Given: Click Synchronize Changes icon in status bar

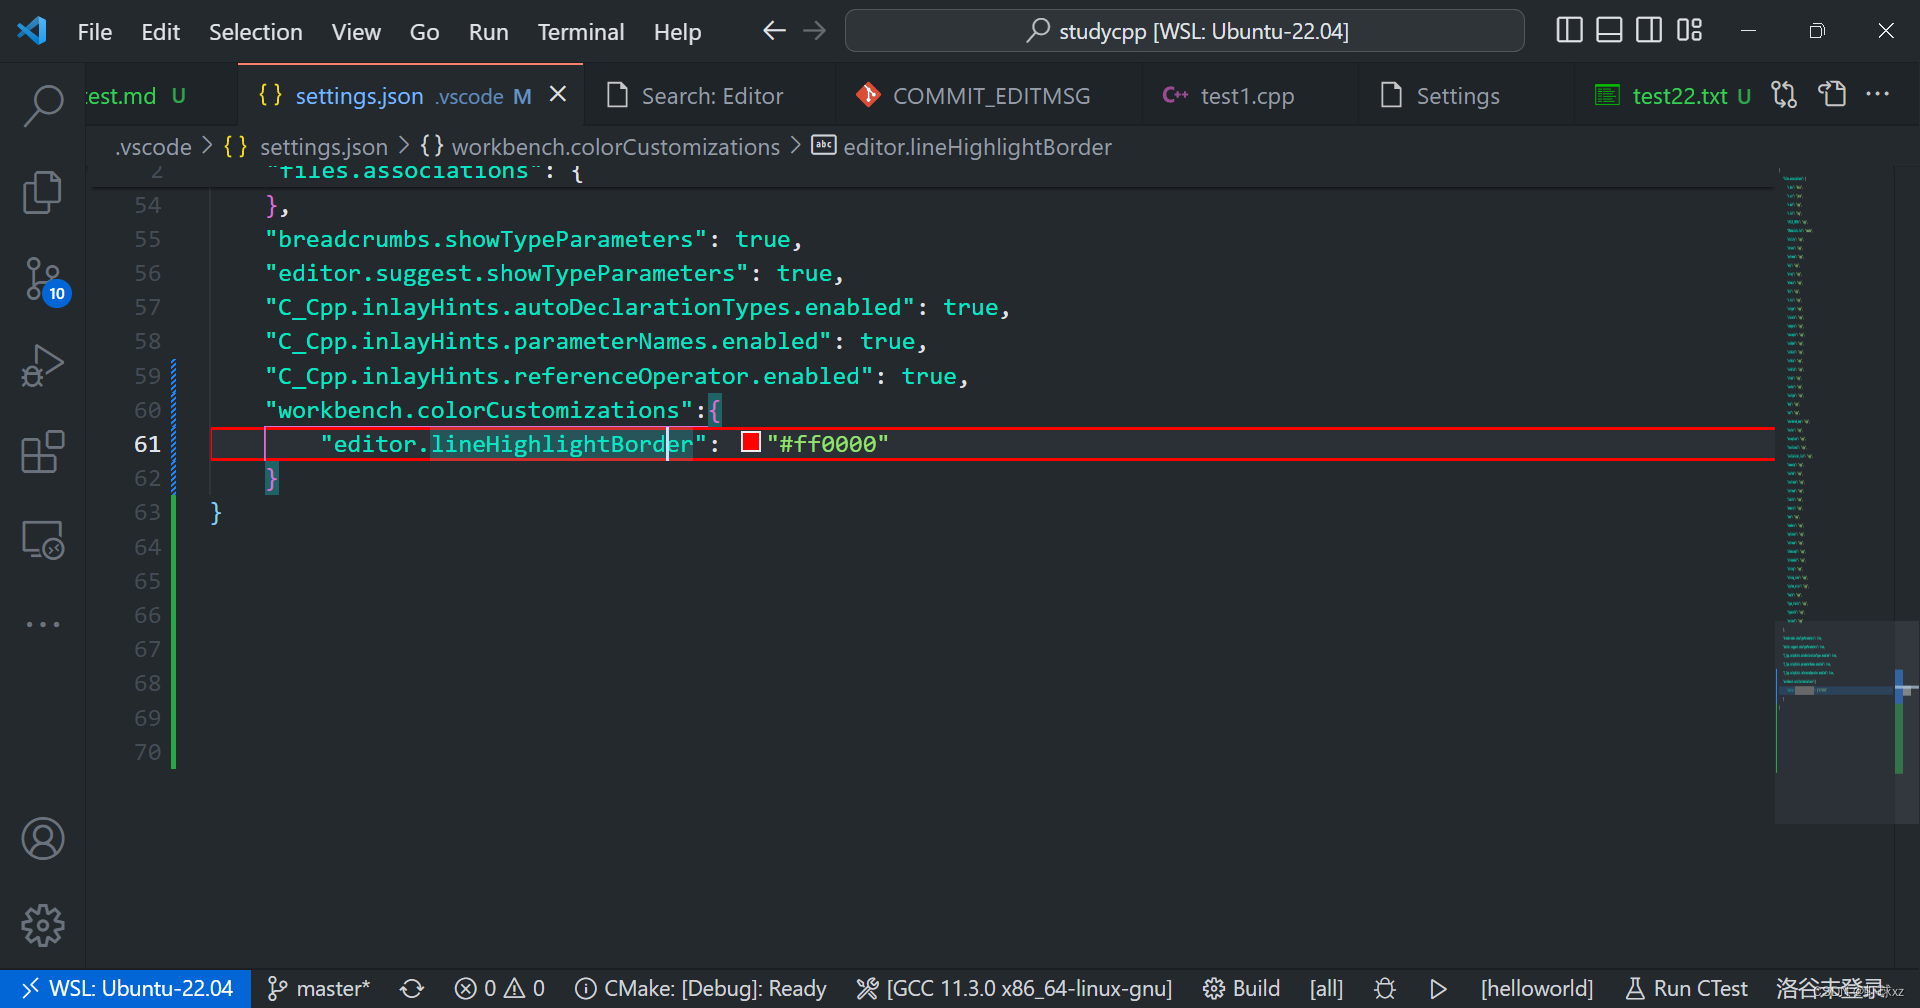Looking at the screenshot, I should click(412, 989).
